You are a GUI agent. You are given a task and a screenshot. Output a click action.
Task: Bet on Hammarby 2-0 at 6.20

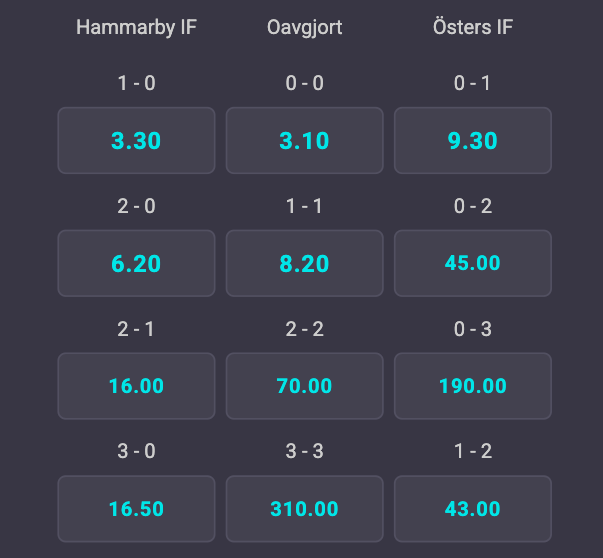136,263
